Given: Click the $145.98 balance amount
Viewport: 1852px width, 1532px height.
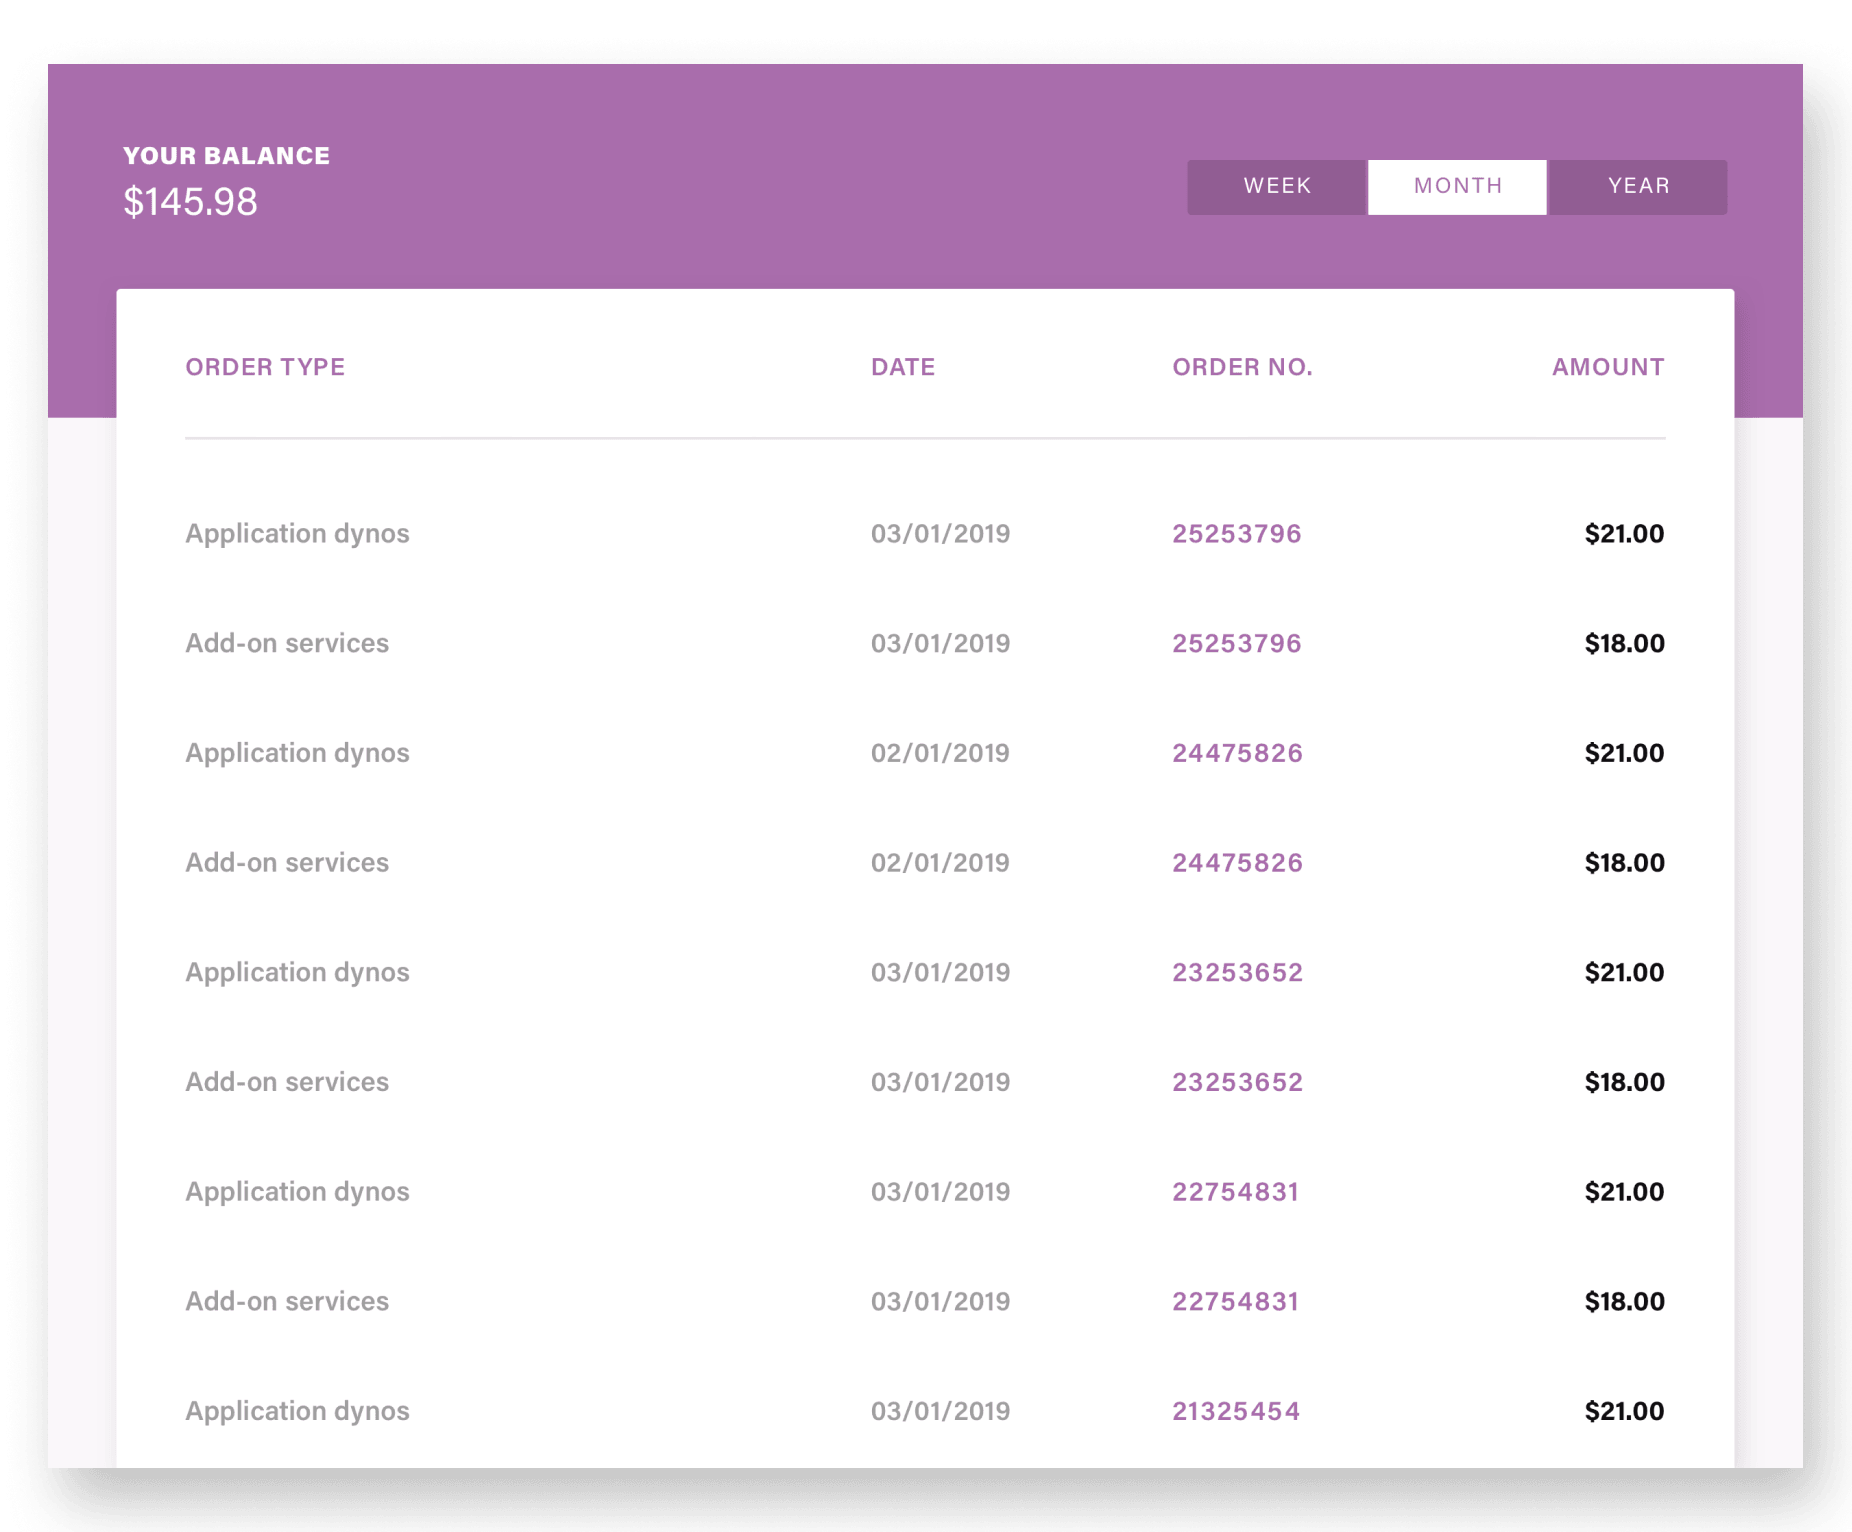Looking at the screenshot, I should click(x=190, y=202).
